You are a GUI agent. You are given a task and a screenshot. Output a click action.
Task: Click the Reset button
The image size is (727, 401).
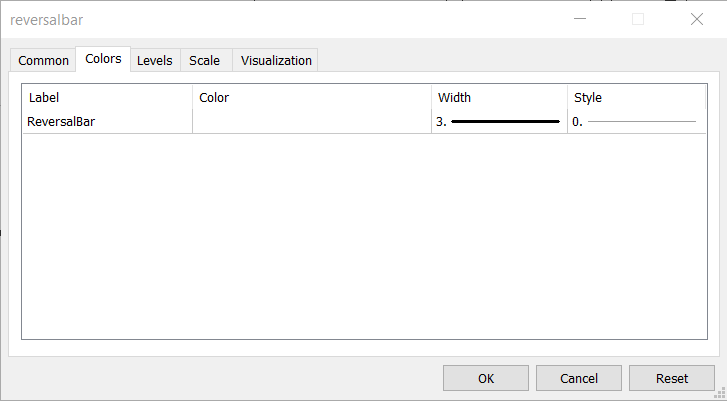tap(671, 378)
